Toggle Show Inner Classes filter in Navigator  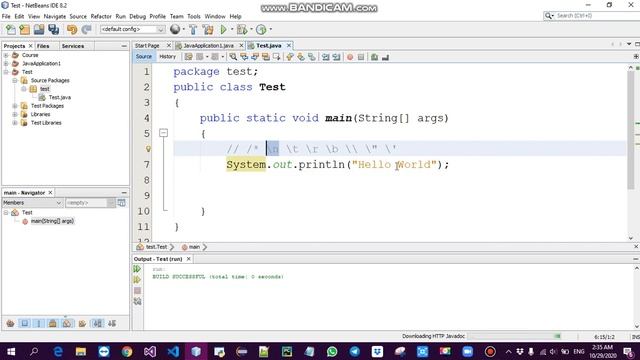click(x=67, y=324)
